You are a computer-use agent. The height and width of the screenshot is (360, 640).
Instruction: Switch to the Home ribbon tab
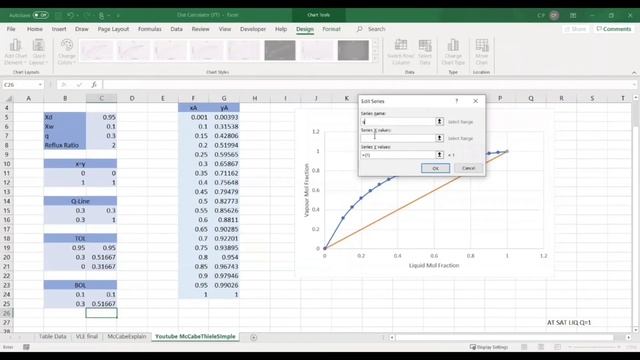[x=35, y=29]
